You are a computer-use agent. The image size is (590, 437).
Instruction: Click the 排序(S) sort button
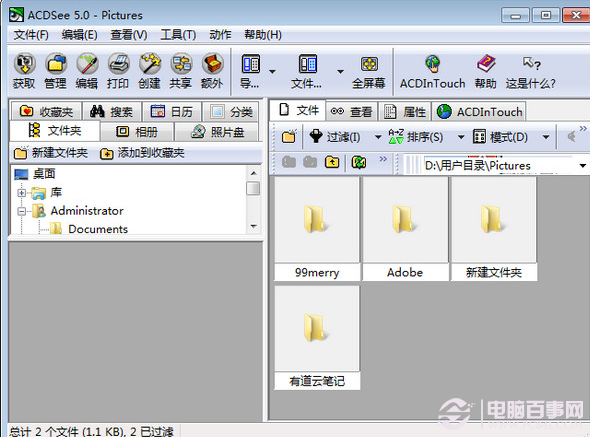[416, 137]
